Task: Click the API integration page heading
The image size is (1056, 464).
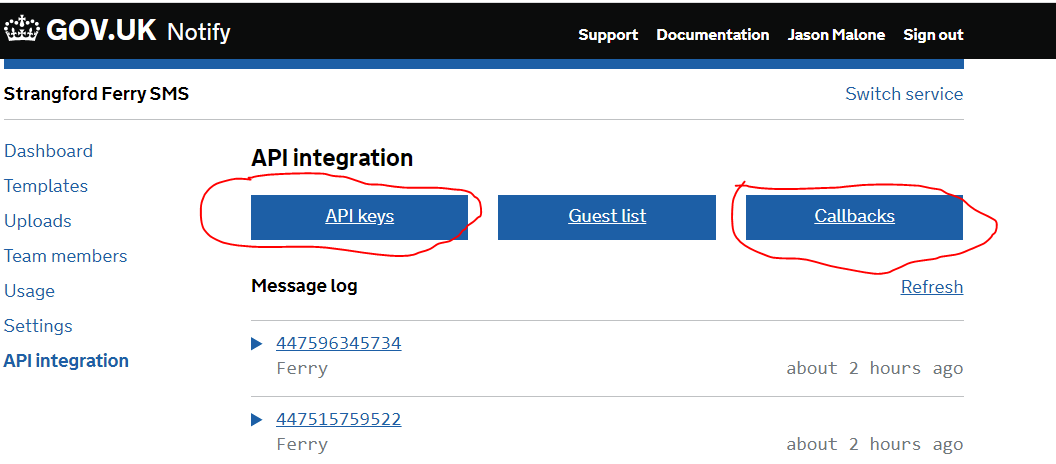Action: (x=332, y=158)
